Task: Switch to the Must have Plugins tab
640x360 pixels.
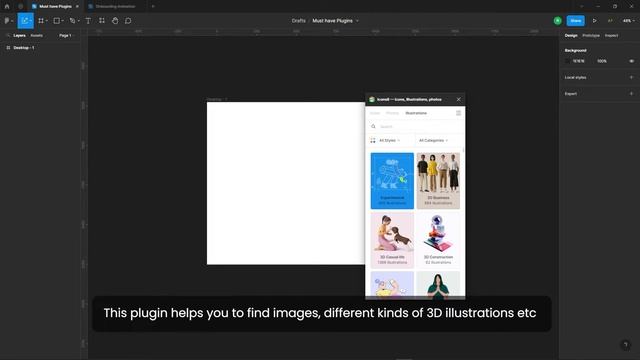Action: [x=55, y=6]
